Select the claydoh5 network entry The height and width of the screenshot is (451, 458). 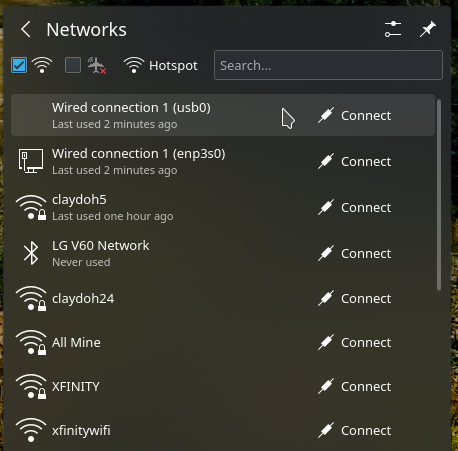pyautogui.click(x=223, y=207)
